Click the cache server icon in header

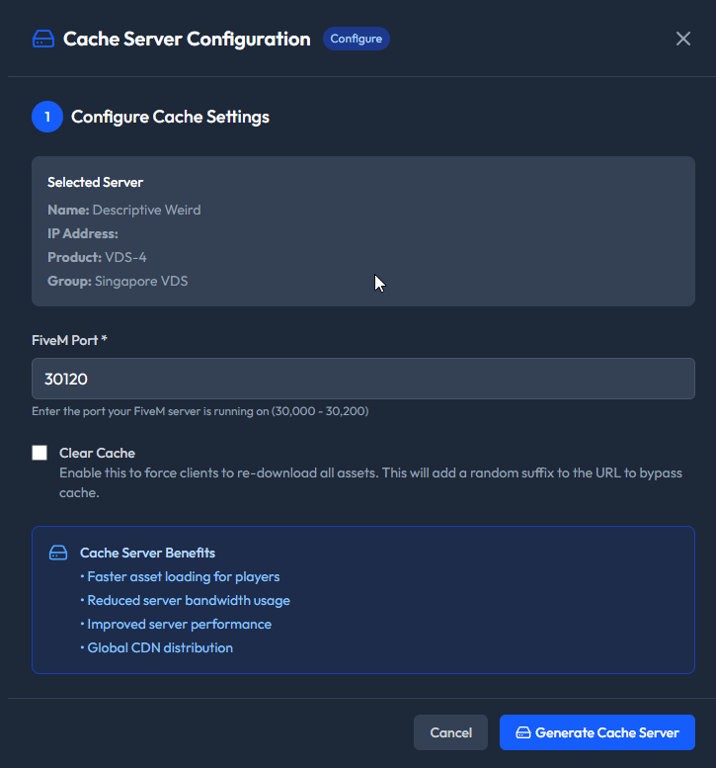(43, 39)
